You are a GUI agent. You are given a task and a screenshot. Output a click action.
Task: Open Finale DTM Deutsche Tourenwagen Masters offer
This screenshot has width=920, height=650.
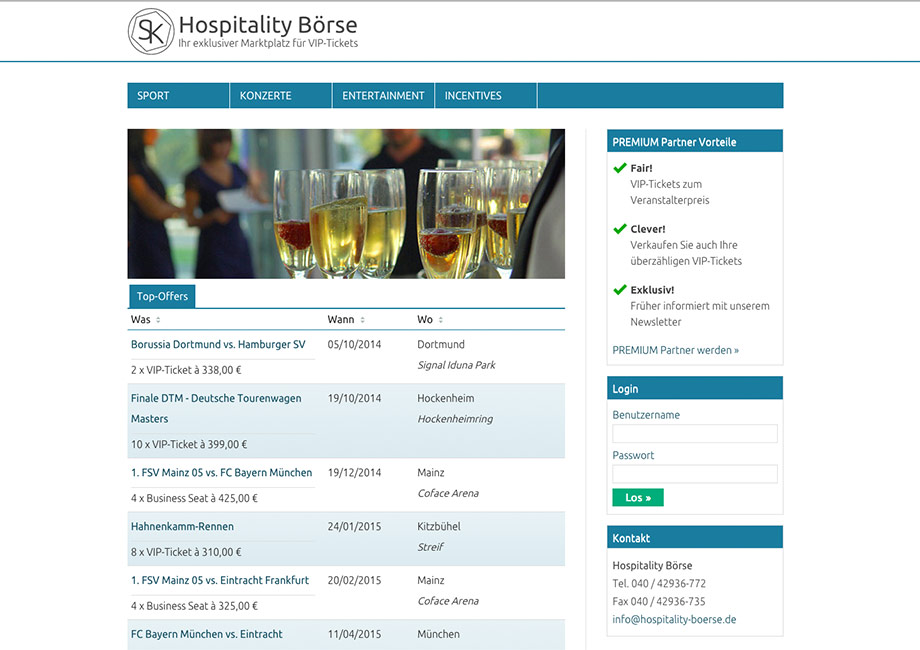click(x=216, y=408)
